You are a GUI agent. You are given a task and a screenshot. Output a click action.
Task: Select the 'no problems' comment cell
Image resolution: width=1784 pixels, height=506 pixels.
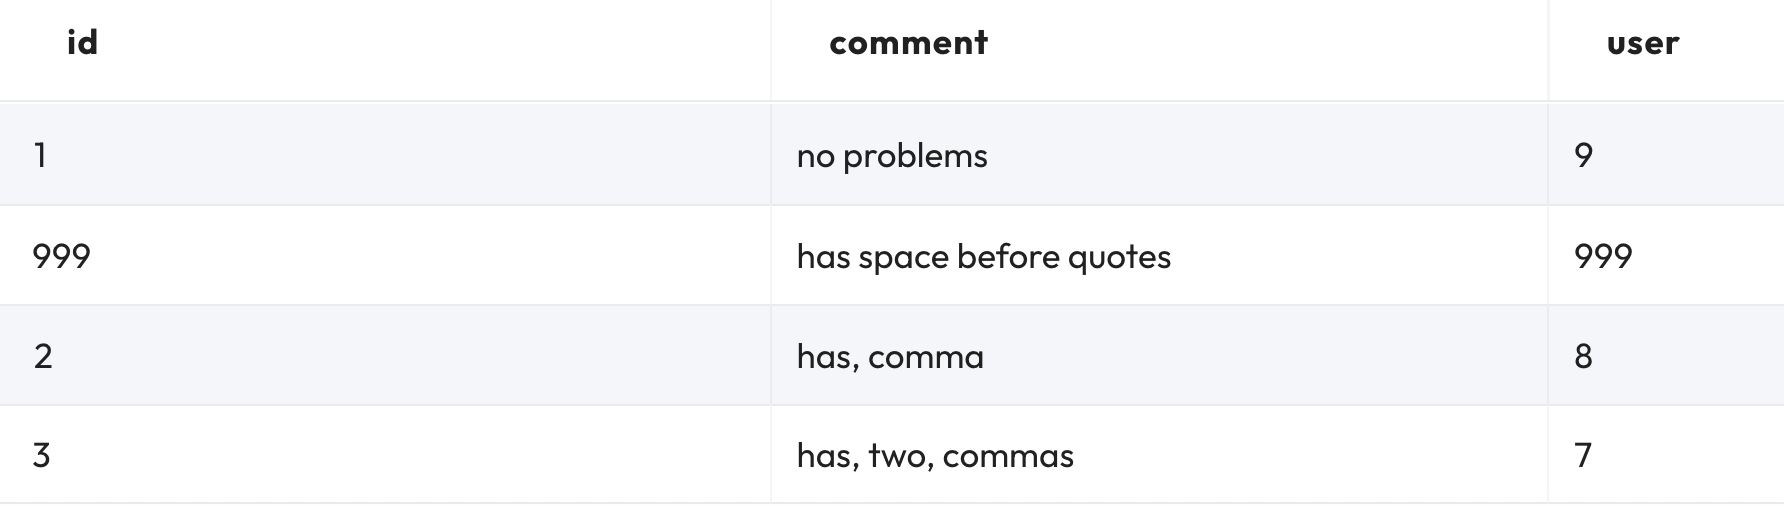1159,155
